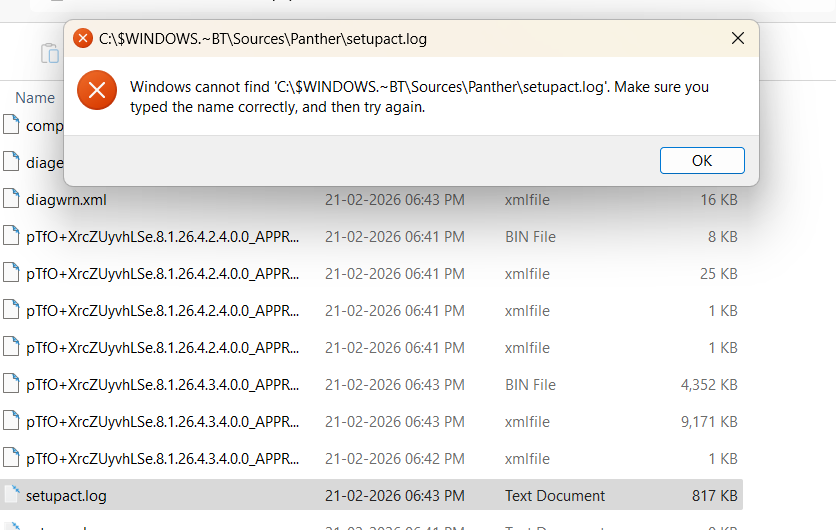
Task: Select the 'diagwrn.xml' file name
Action: click(66, 200)
